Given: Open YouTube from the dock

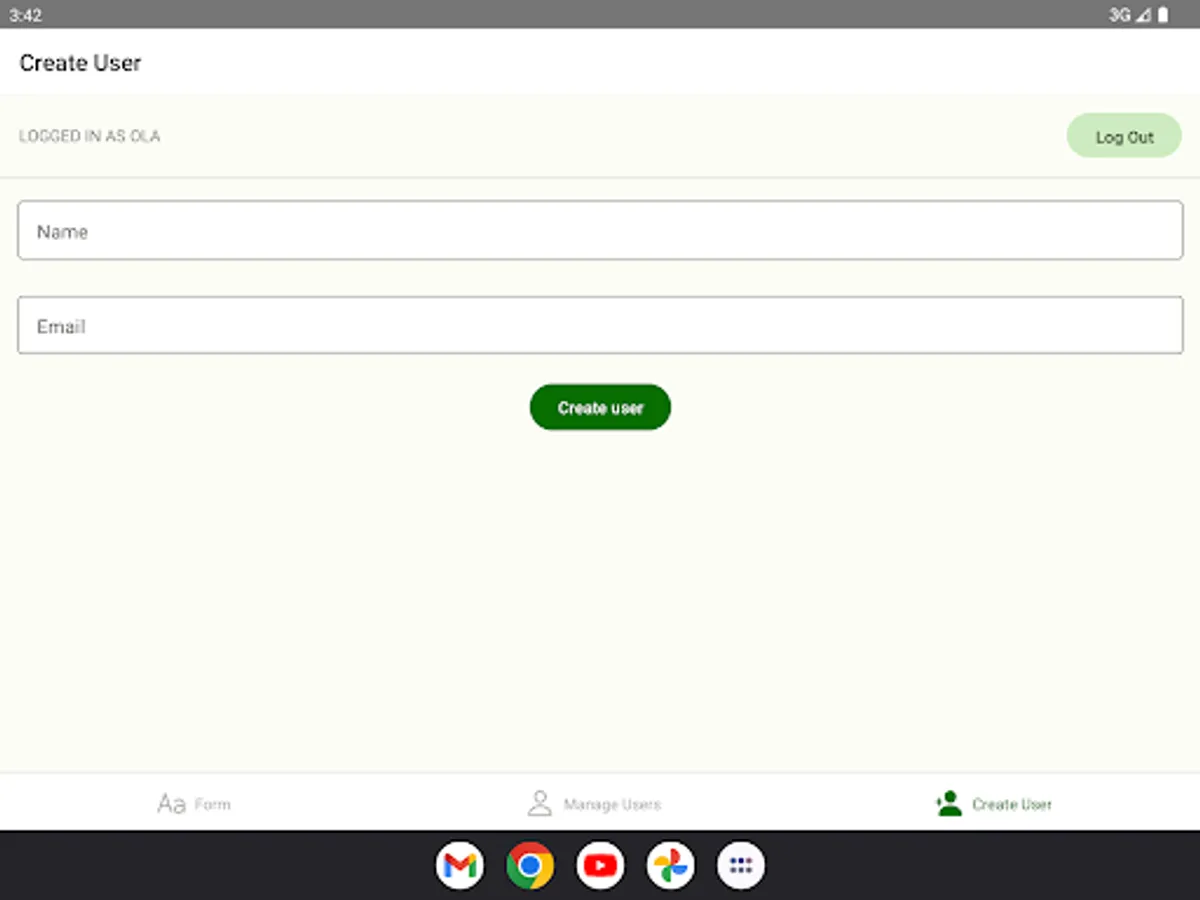Looking at the screenshot, I should pos(600,865).
